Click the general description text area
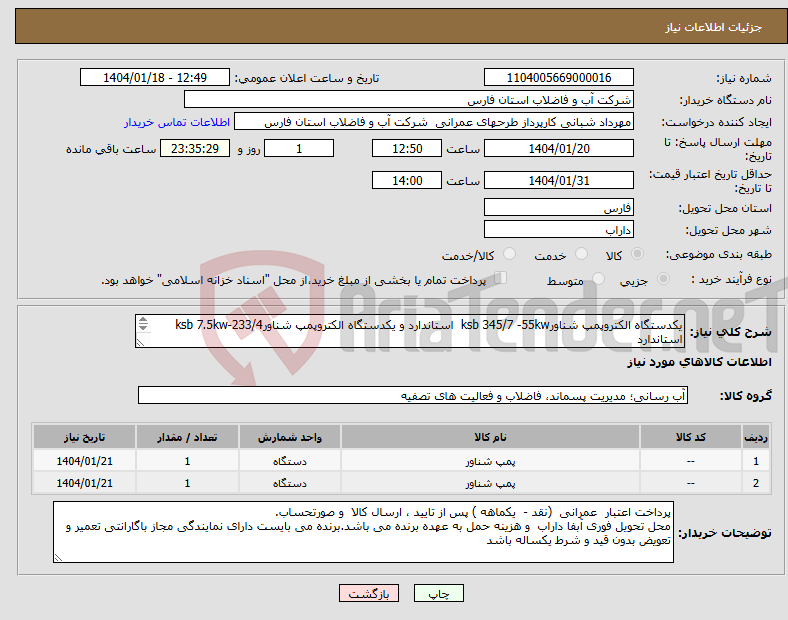This screenshot has width=788, height=620. pyautogui.click(x=410, y=331)
